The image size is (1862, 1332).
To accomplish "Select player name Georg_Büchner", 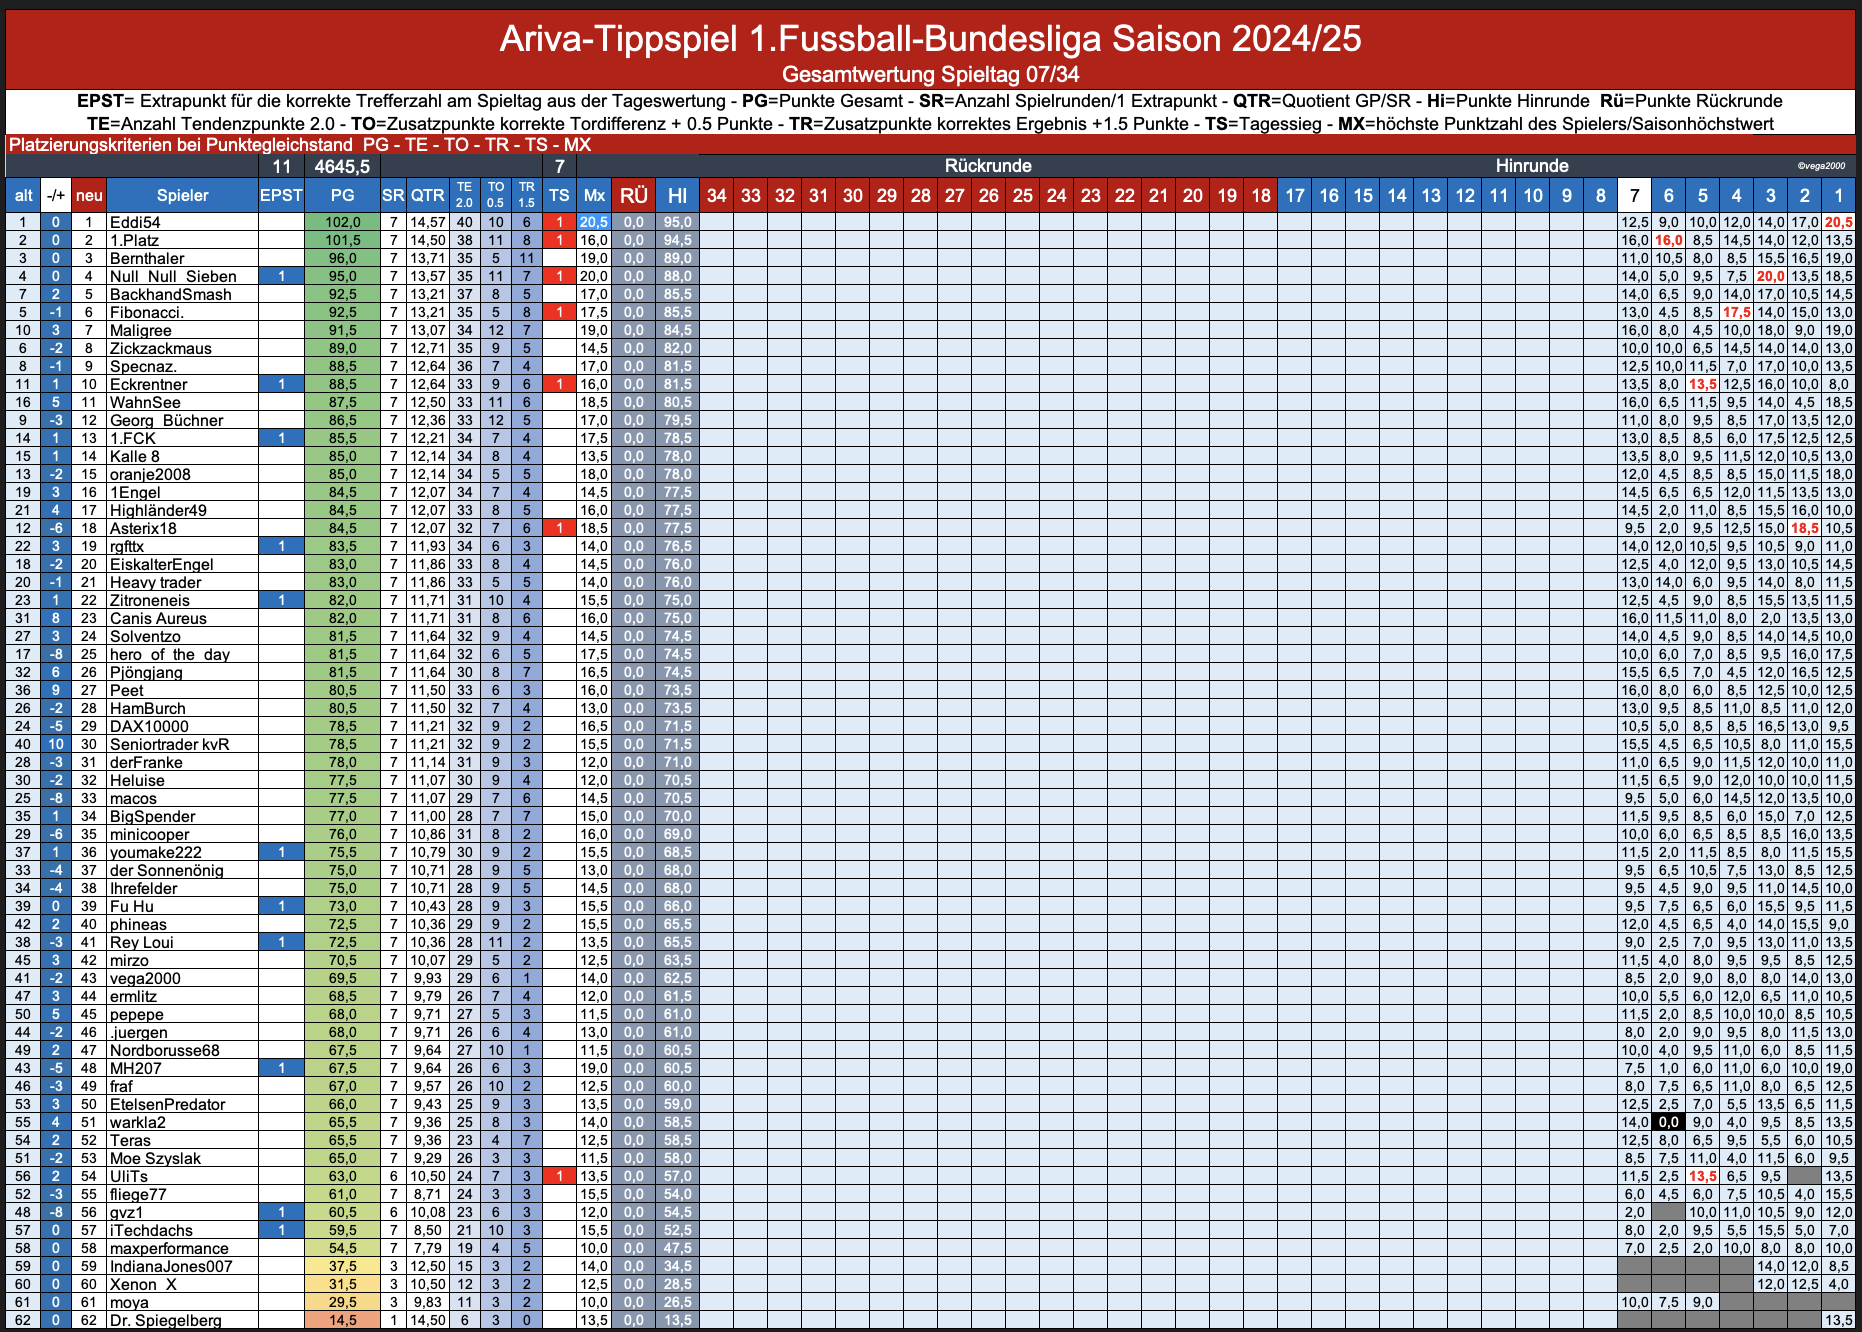I will (166, 420).
